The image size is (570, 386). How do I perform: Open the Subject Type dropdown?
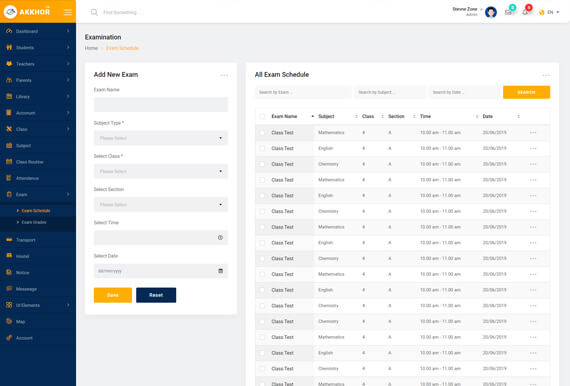pos(161,138)
